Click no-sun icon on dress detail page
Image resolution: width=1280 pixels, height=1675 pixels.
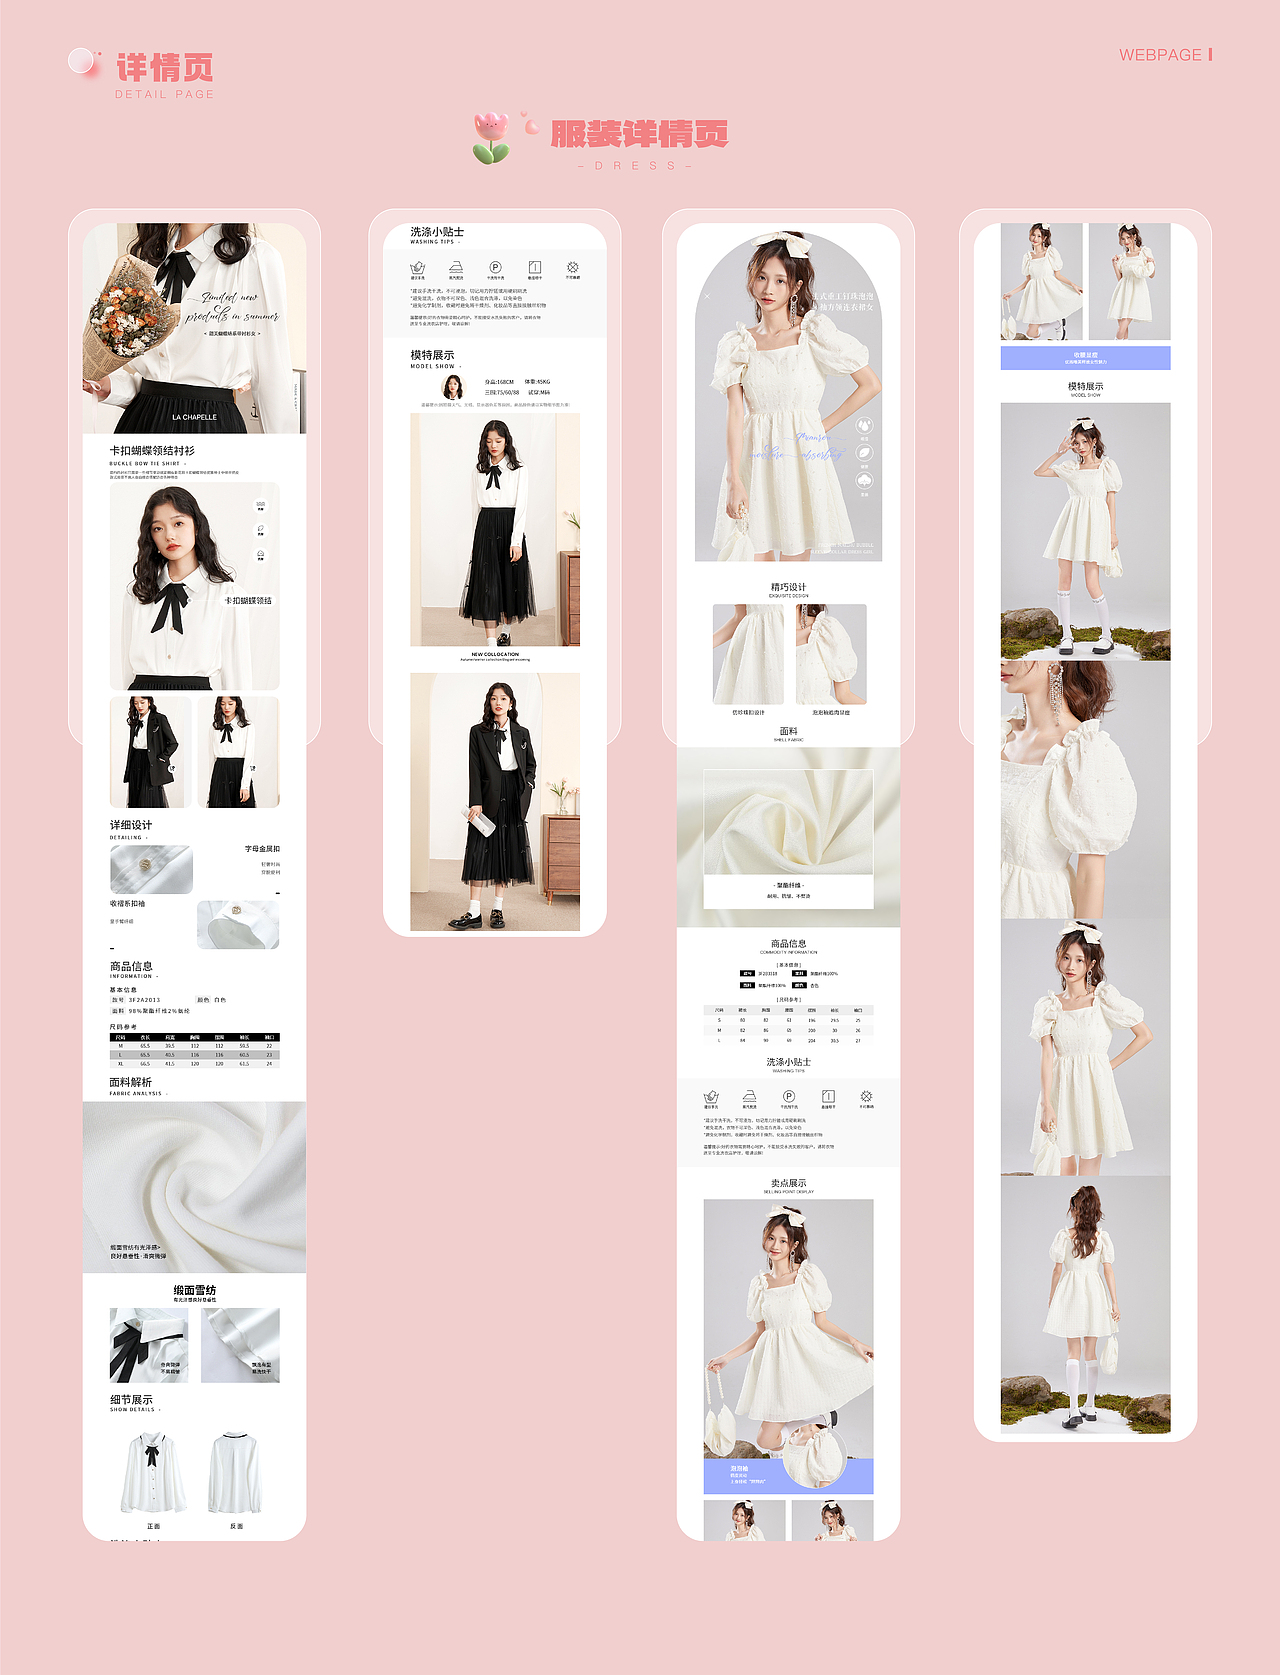(x=867, y=1097)
